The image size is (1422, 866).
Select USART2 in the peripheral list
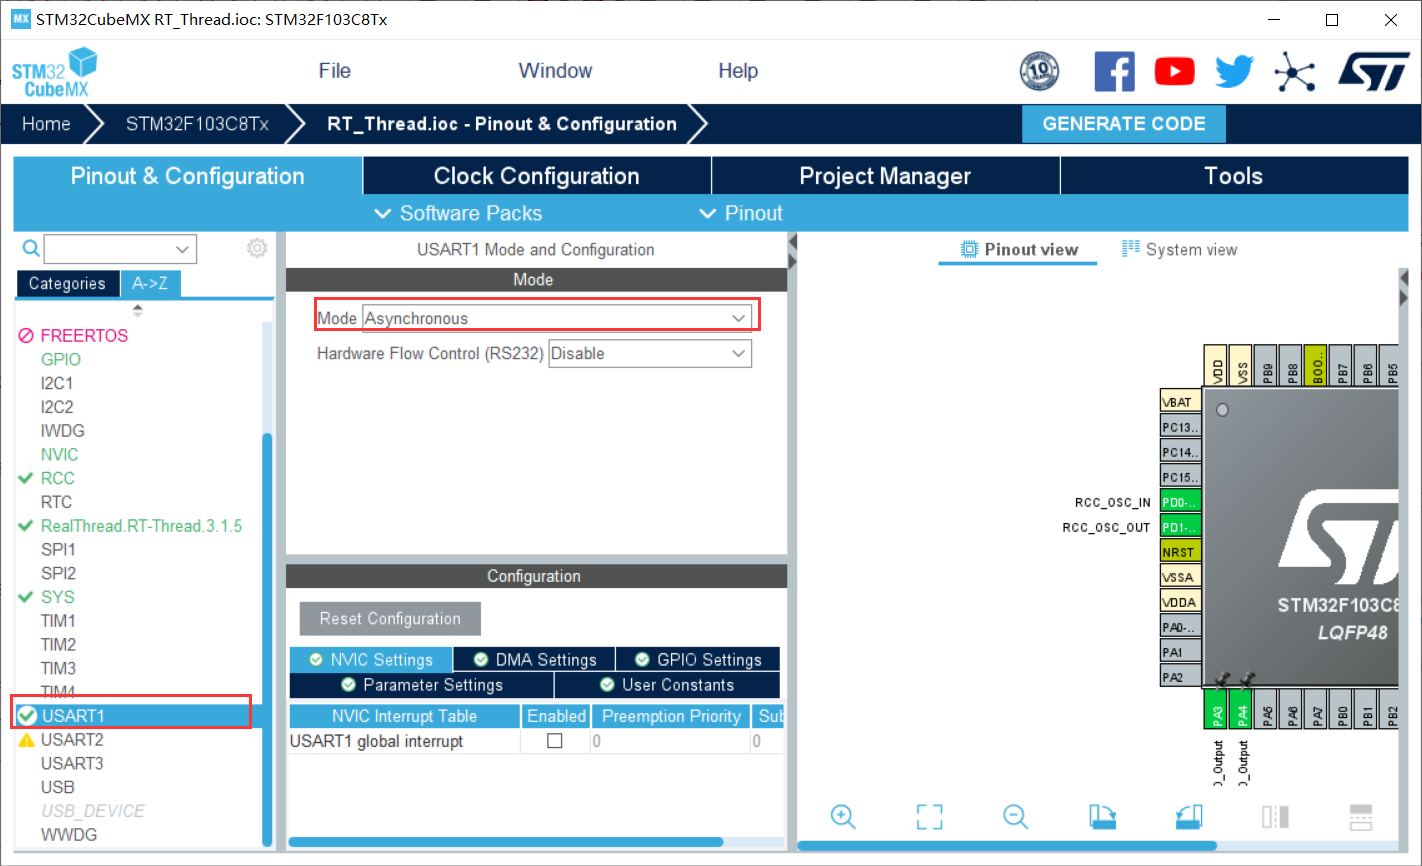click(72, 740)
